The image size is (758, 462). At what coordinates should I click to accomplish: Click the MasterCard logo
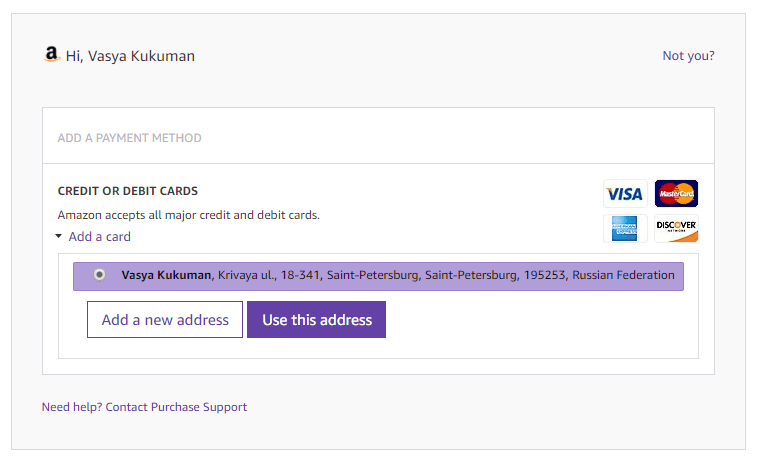click(676, 194)
